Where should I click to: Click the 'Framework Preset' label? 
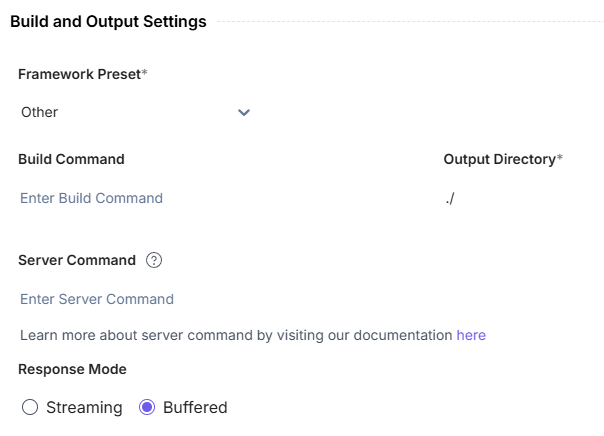pos(82,74)
